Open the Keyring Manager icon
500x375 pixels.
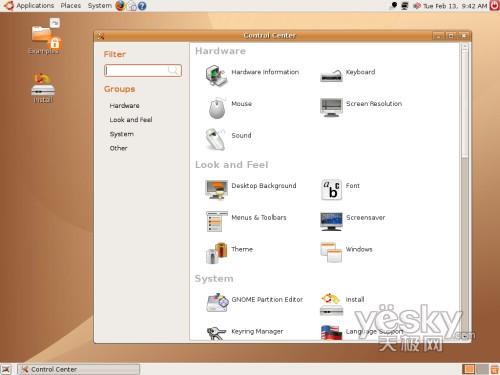(x=217, y=333)
